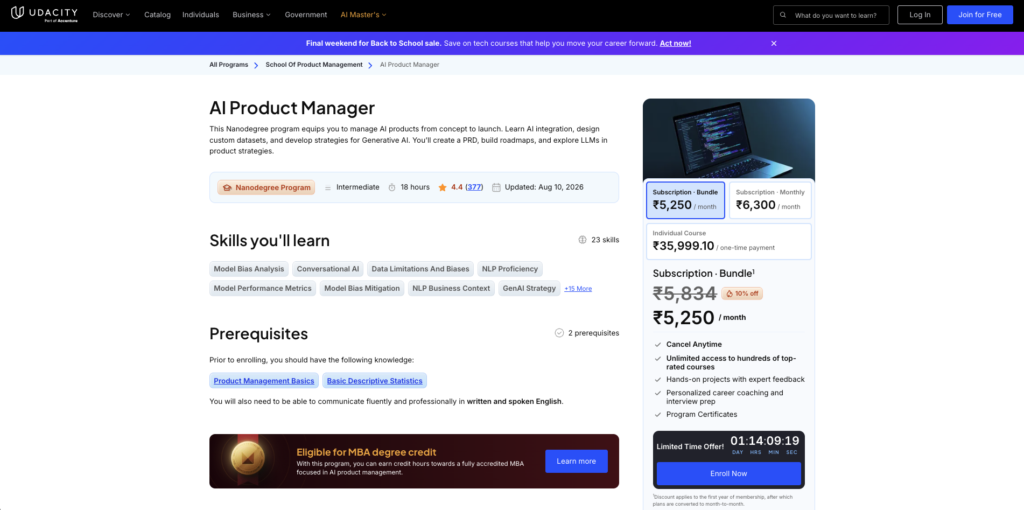Click the breadcrumb arrow after School Of Product Management
Image resolution: width=1024 pixels, height=510 pixels.
[x=370, y=65]
